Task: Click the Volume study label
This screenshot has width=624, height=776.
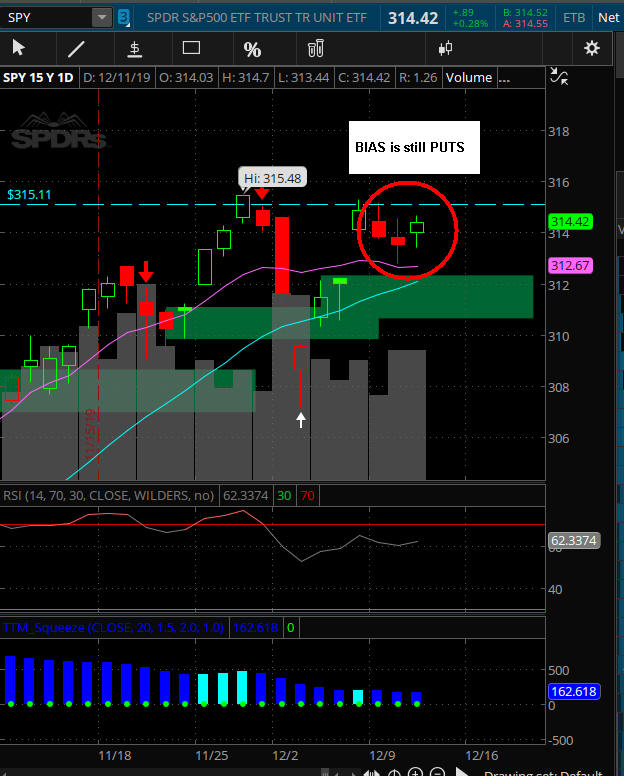Action: click(469, 78)
